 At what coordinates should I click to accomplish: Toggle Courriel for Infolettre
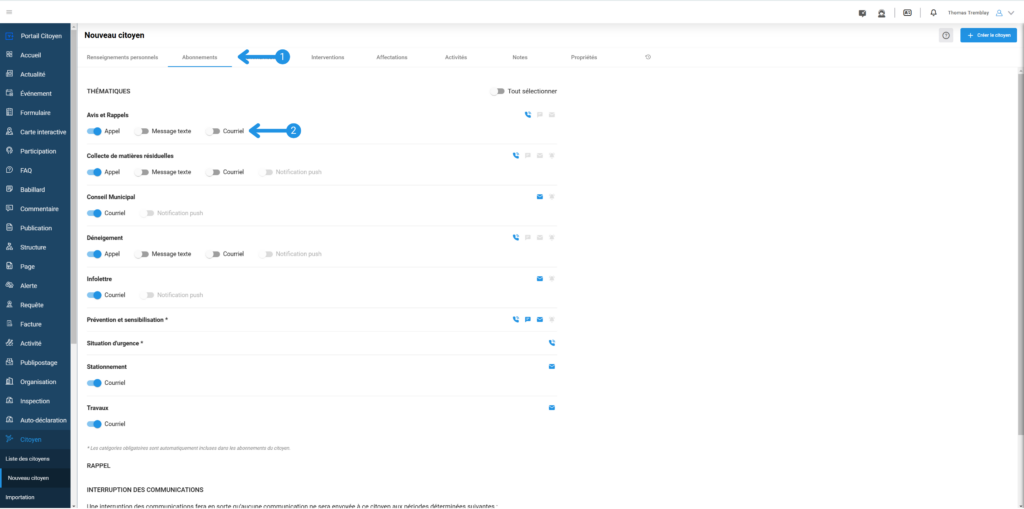point(95,295)
